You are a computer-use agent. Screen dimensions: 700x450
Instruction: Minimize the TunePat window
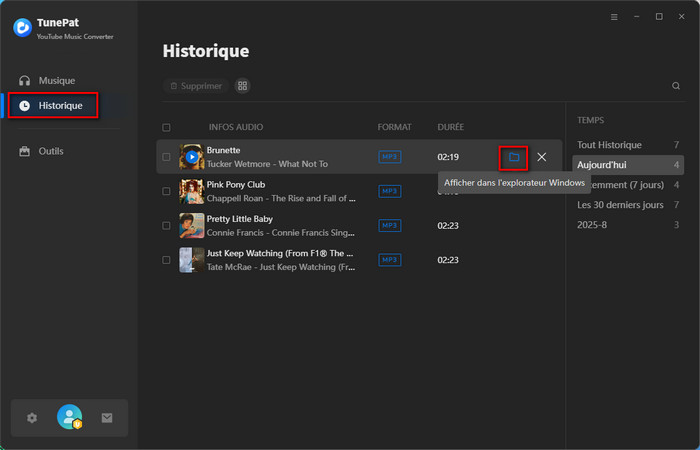637,17
